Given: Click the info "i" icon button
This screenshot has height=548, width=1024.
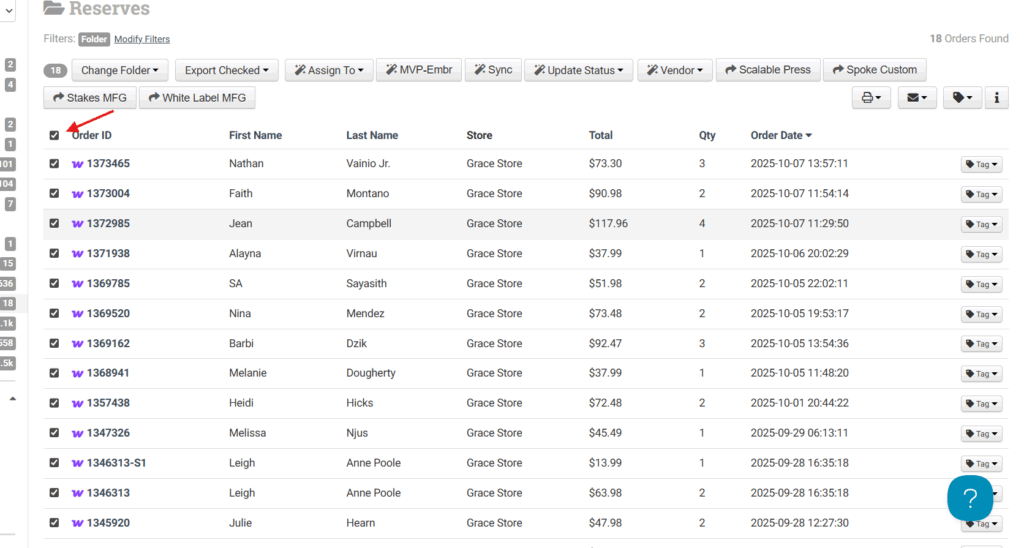Looking at the screenshot, I should coord(996,98).
